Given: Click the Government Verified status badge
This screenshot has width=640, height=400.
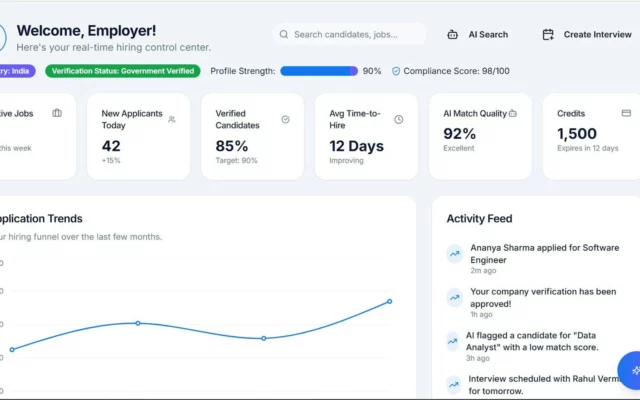Looking at the screenshot, I should point(123,71).
